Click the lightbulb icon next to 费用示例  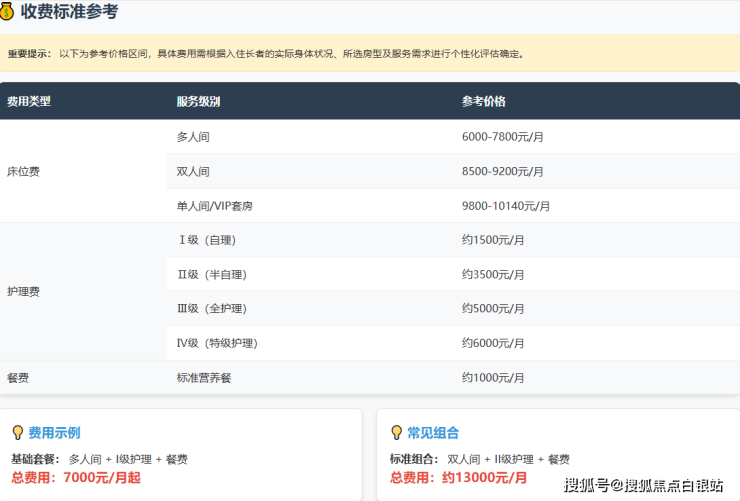click(x=17, y=433)
